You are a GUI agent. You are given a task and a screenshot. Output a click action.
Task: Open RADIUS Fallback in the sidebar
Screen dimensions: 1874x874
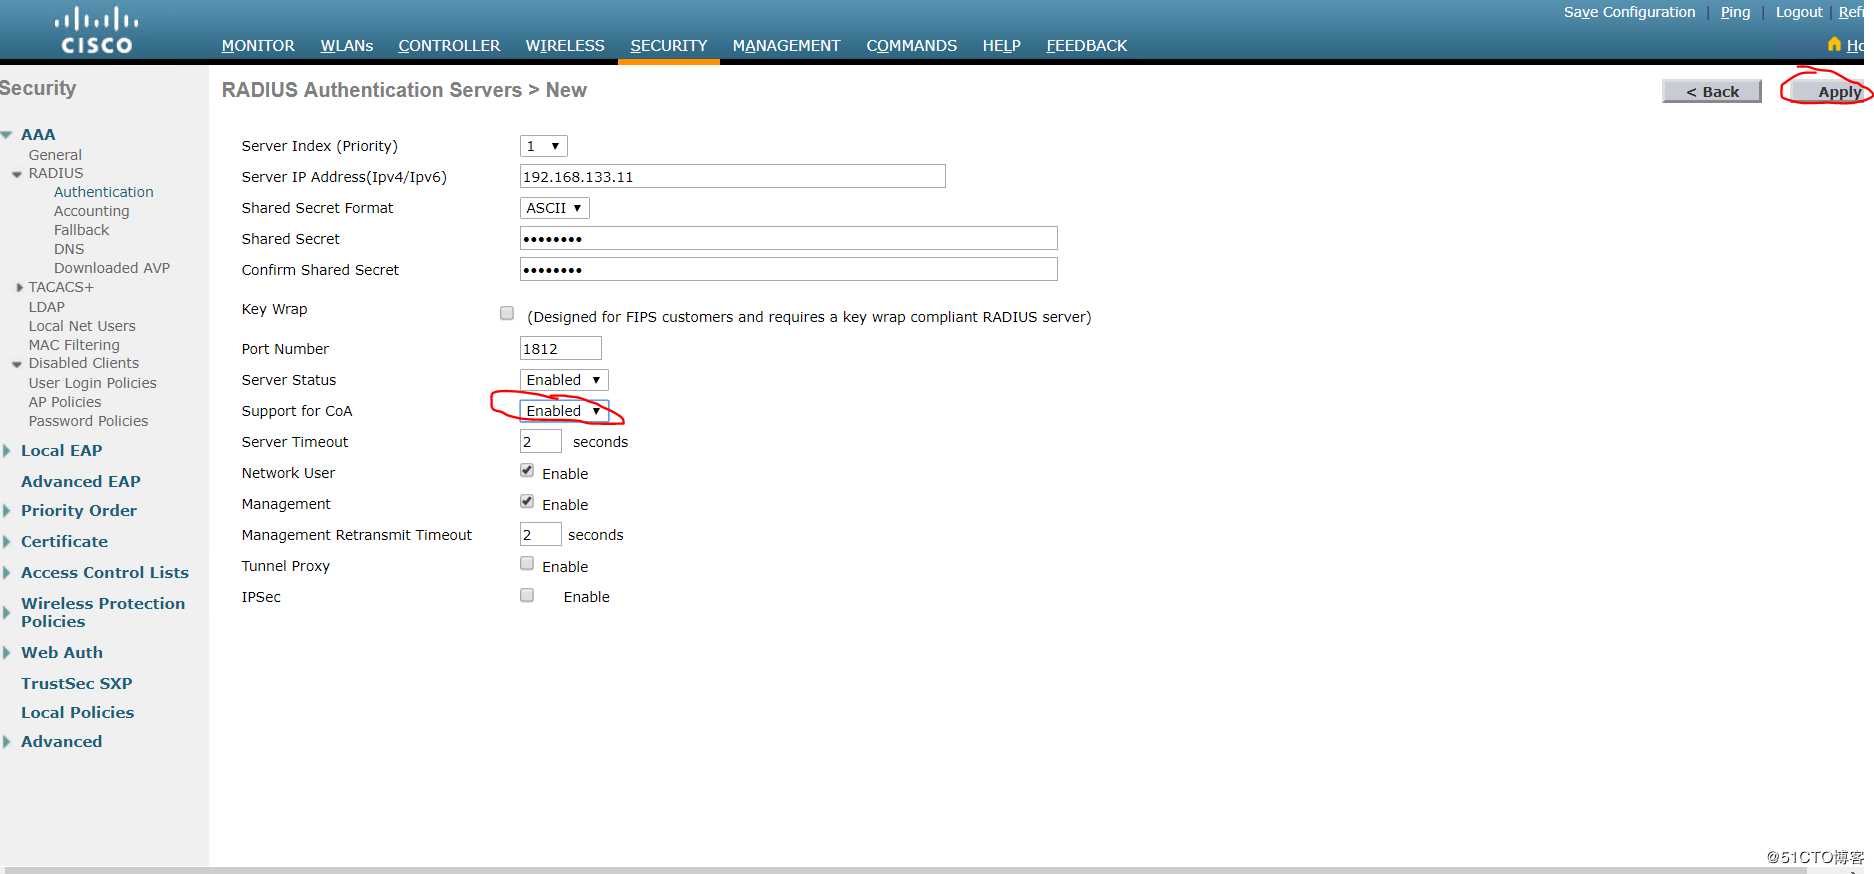coord(82,230)
